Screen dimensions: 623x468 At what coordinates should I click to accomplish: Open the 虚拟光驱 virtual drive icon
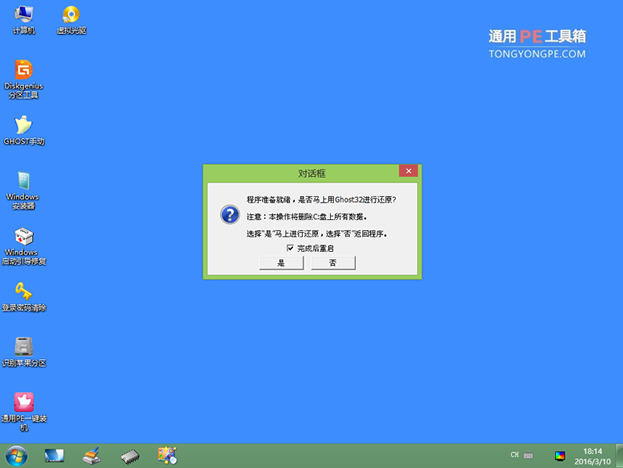[x=71, y=17]
